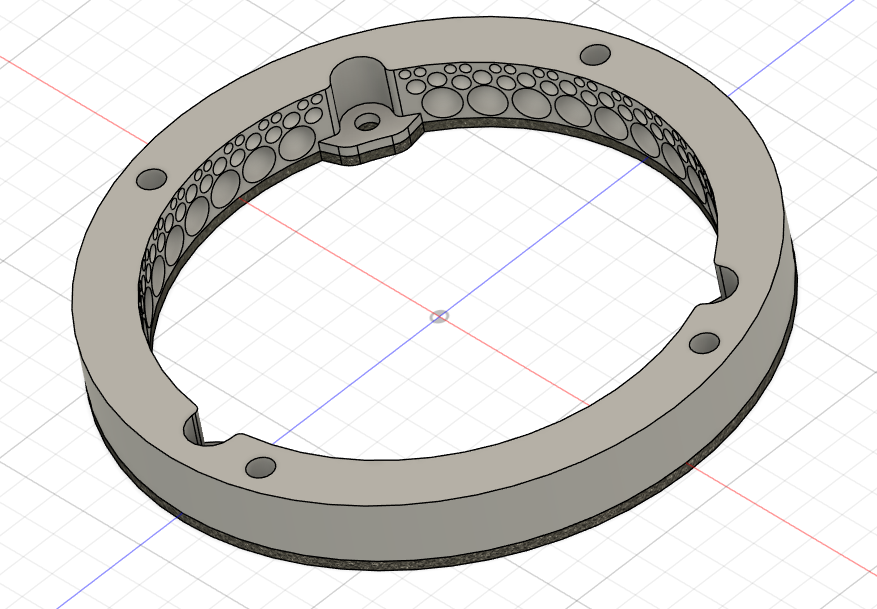Image resolution: width=877 pixels, height=609 pixels.
Task: Select the origin point at the axes intersection
Action: pos(439,317)
